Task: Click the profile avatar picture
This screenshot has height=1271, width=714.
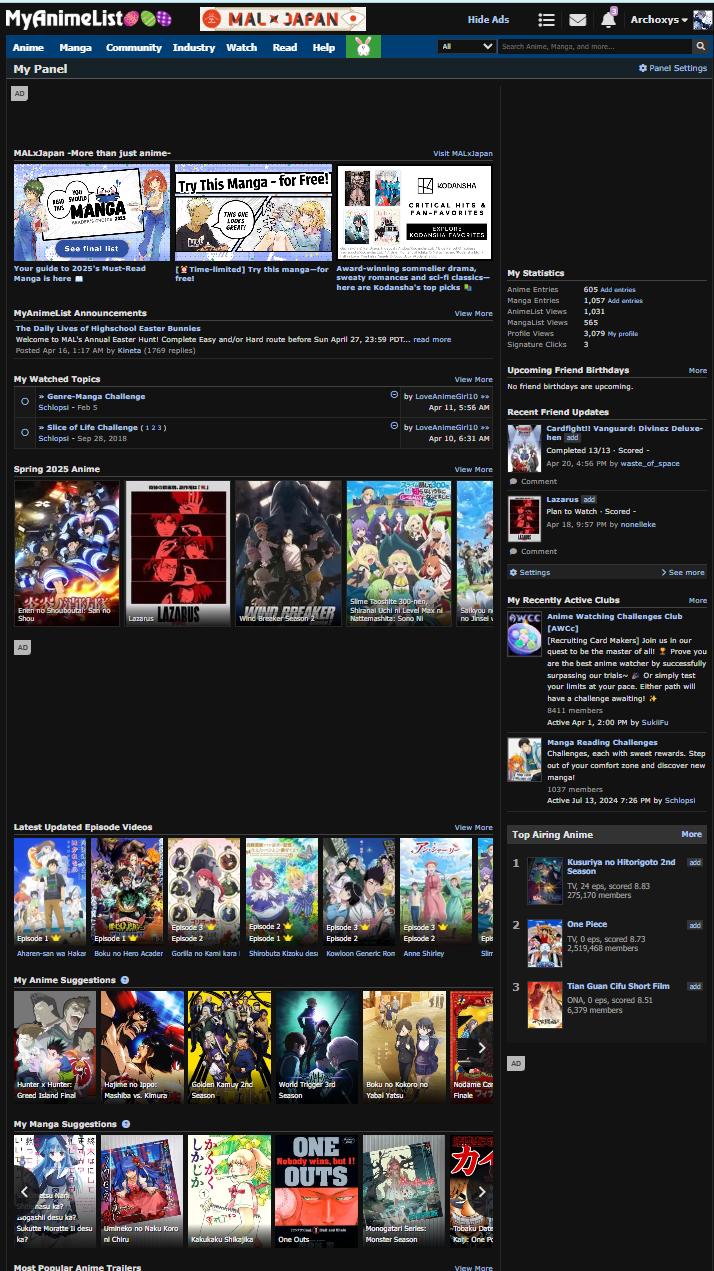Action: (x=702, y=19)
